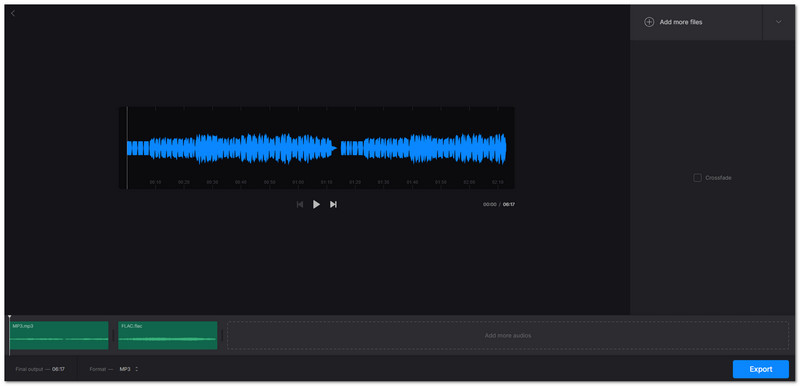
Task: Click the 00:00 / 06:17 time display
Action: pos(499,204)
